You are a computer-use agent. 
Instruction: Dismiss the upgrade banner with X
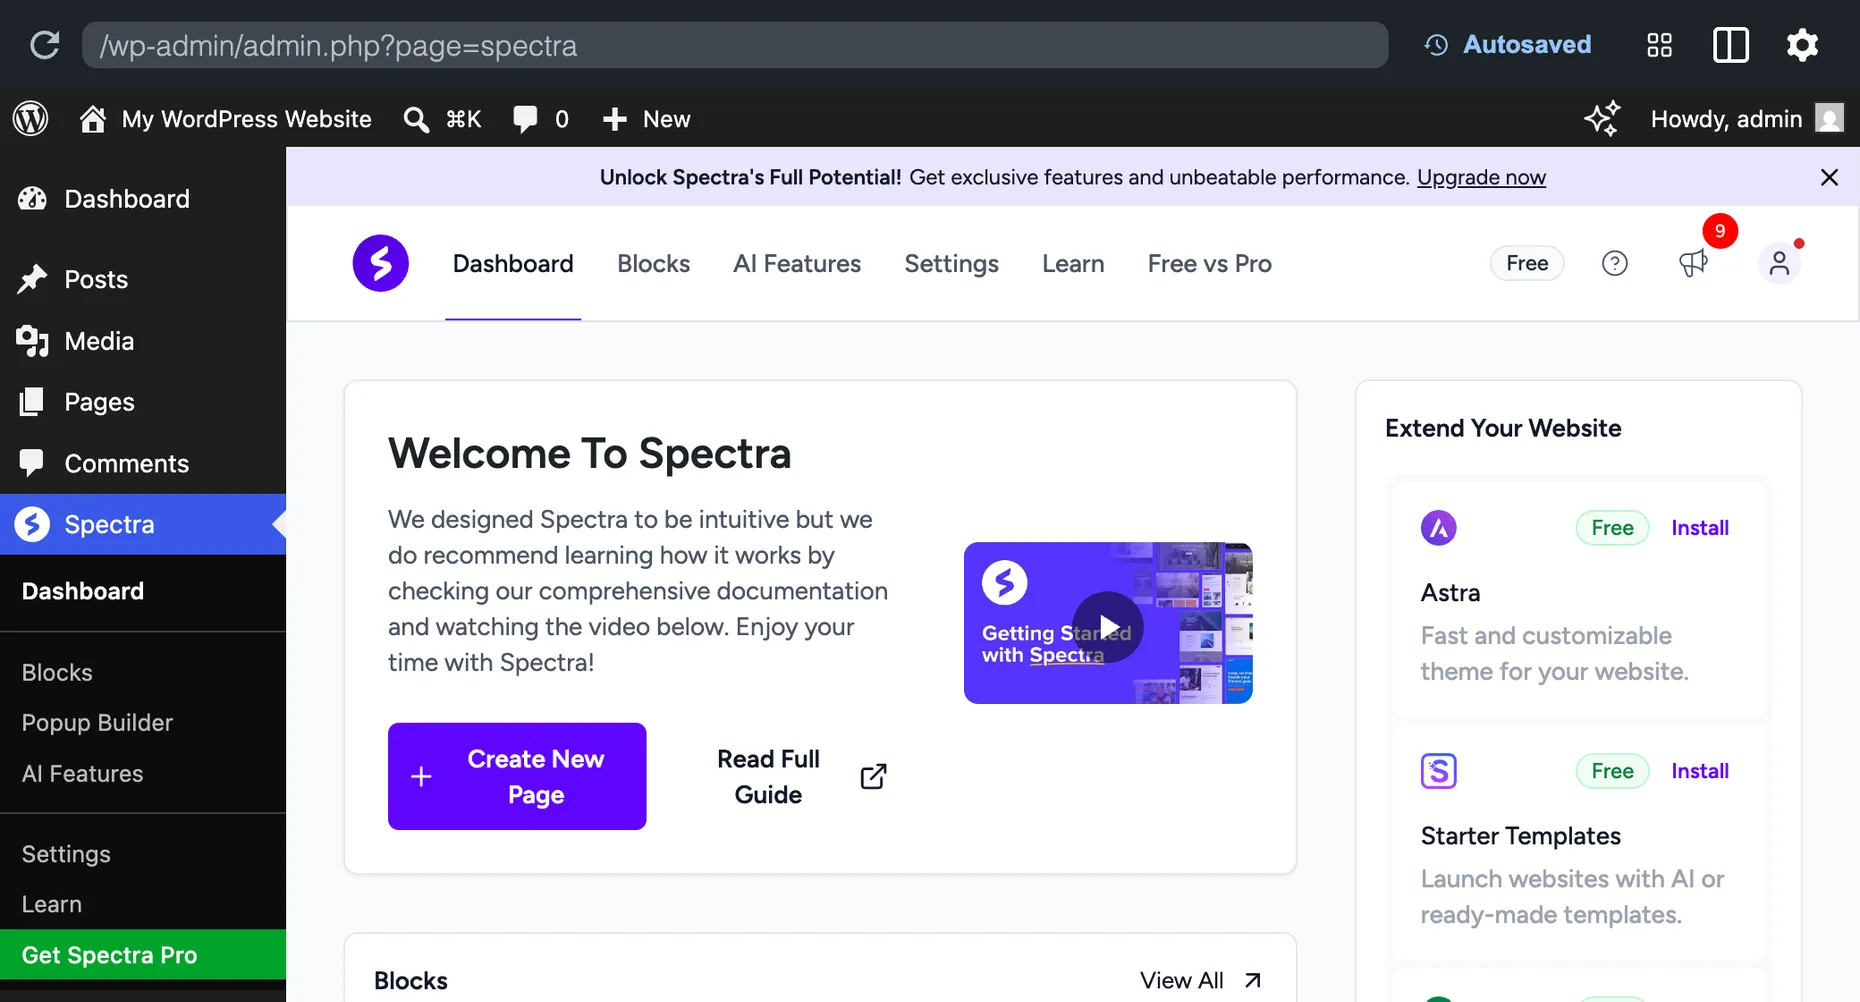(1829, 177)
